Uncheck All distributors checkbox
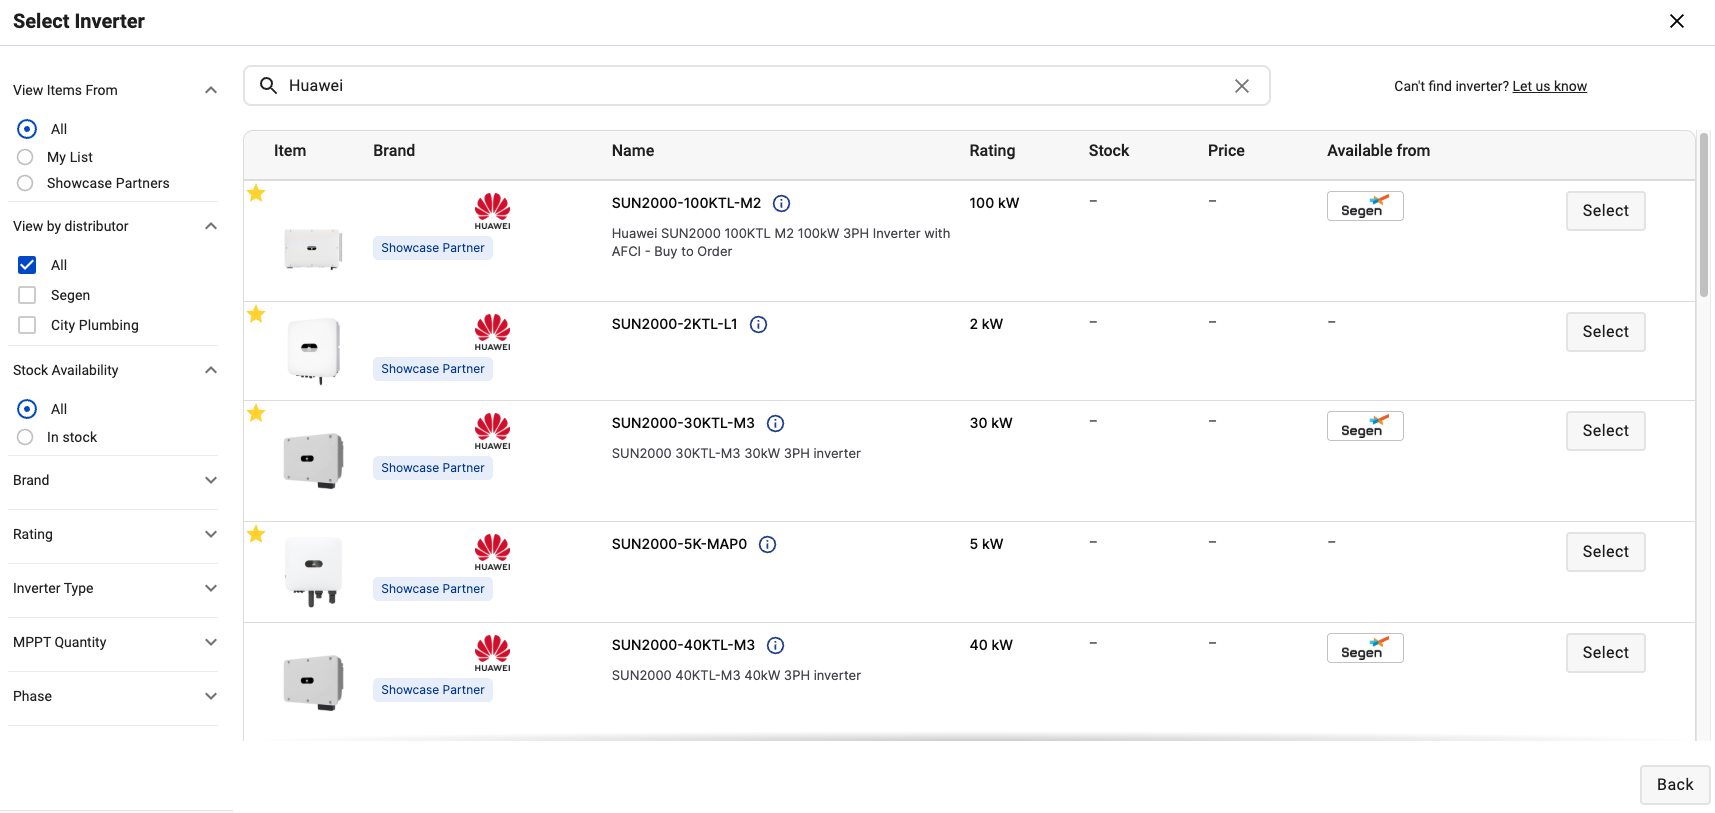 click(27, 265)
